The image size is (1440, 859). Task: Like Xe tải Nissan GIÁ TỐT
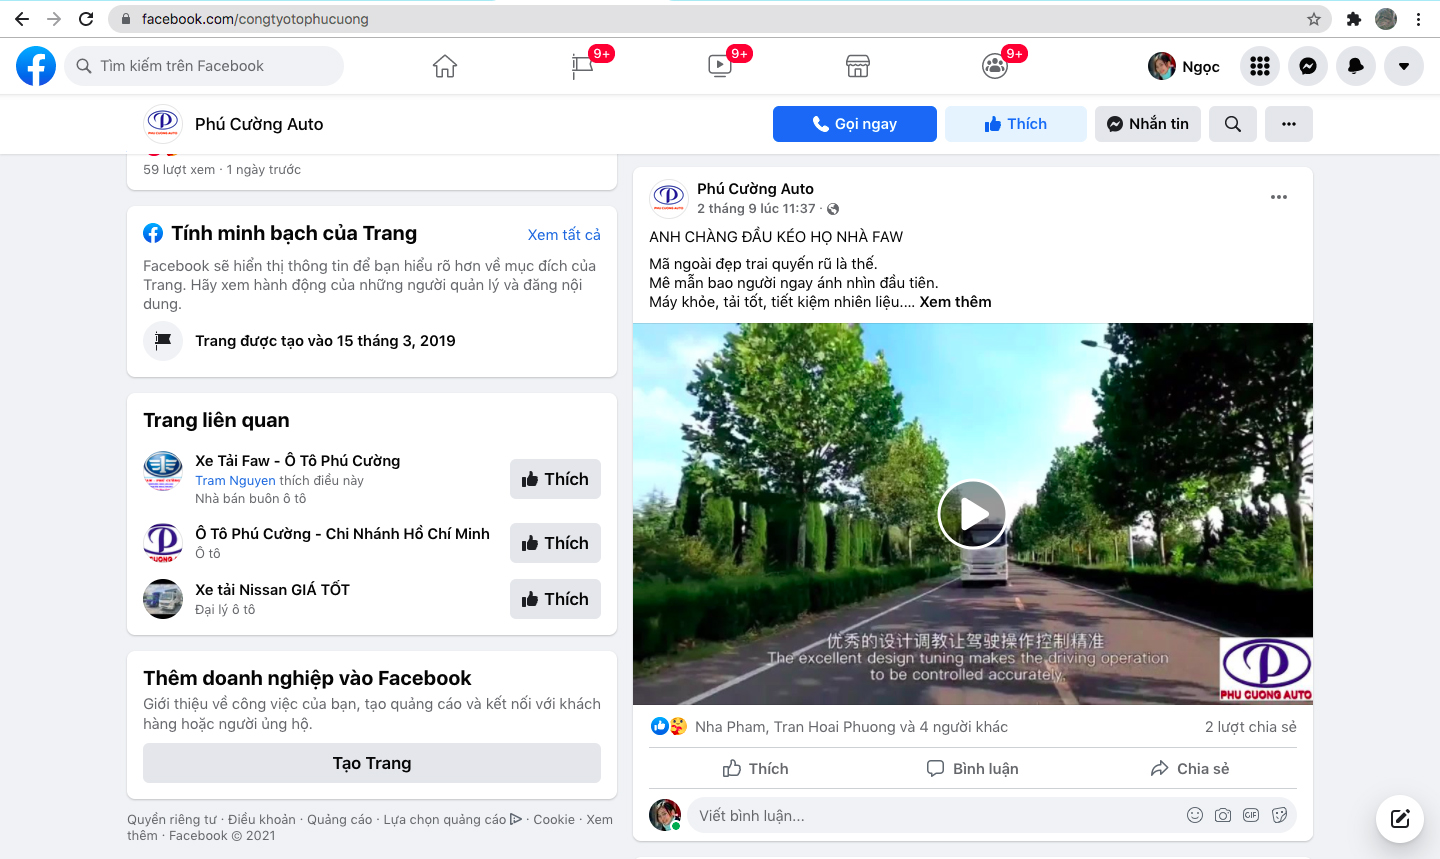[x=555, y=599]
